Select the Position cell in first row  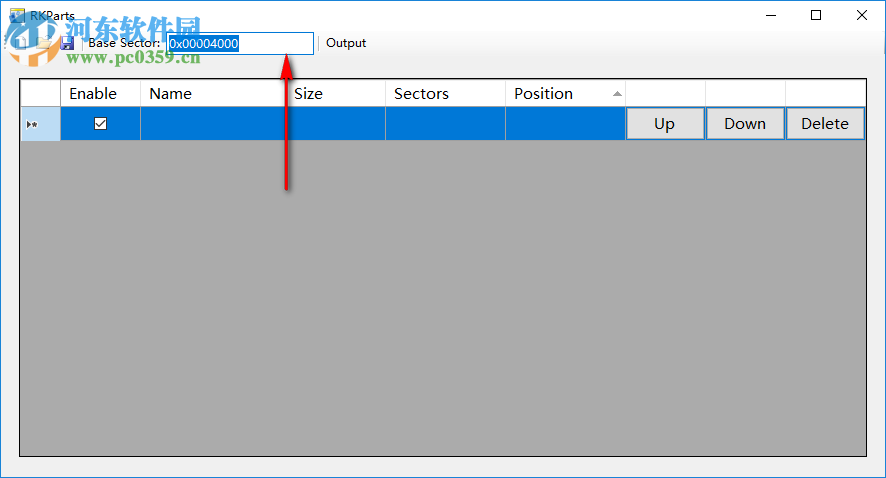coord(565,124)
